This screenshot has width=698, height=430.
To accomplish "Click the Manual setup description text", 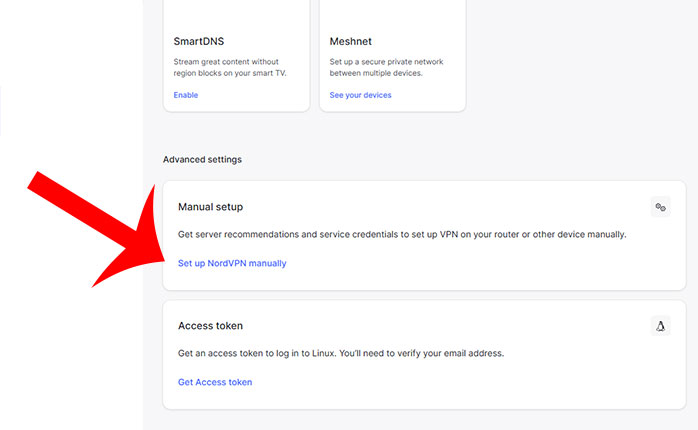I will 401,234.
